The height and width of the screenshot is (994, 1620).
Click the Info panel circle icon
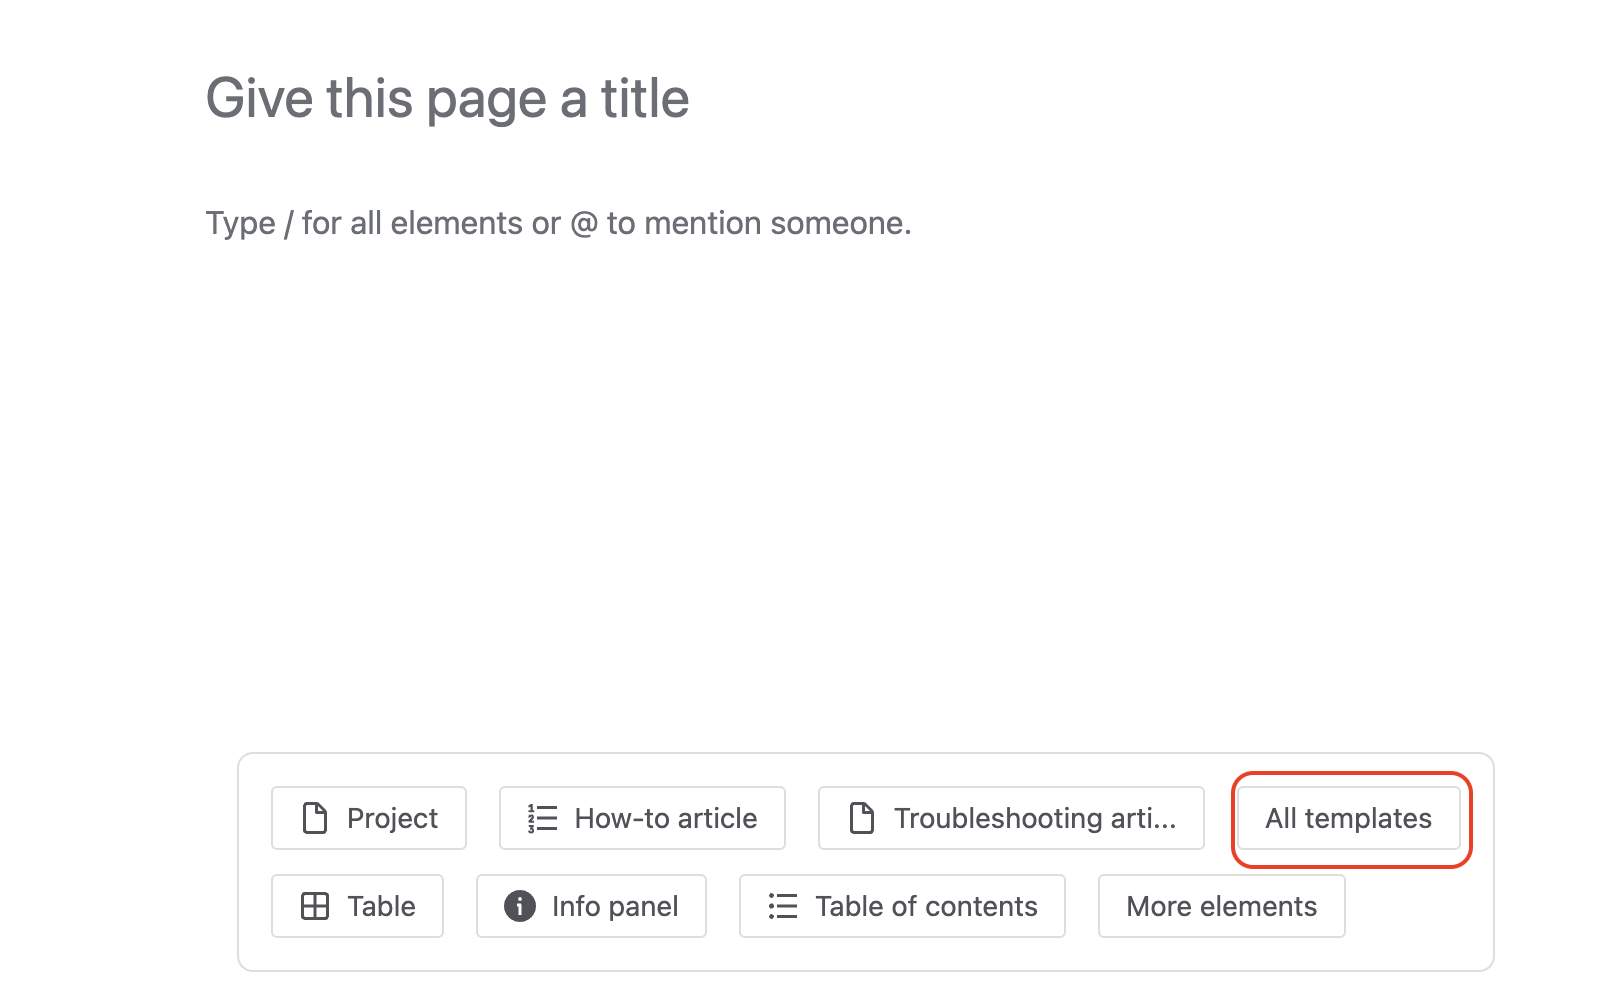pyautogui.click(x=520, y=906)
